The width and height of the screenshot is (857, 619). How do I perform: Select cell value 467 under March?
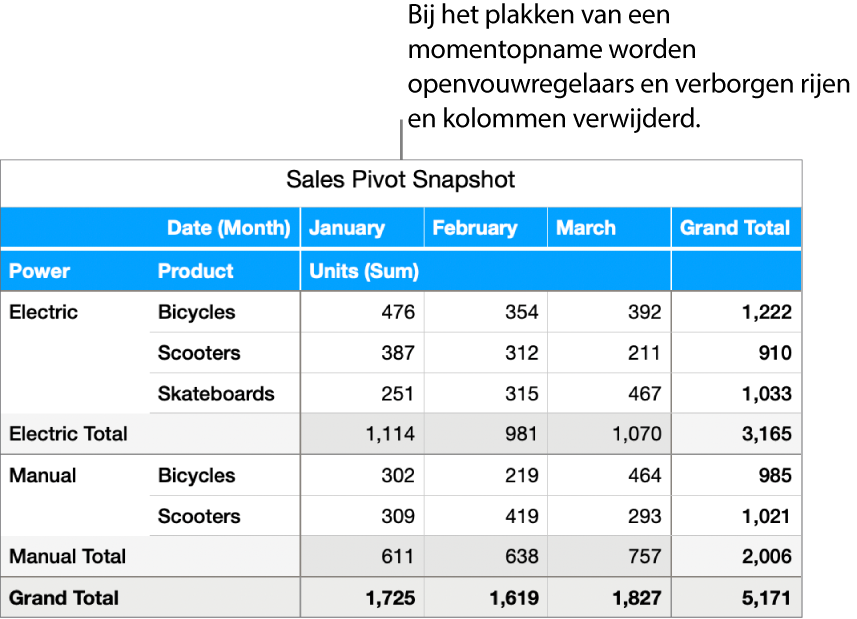click(644, 394)
